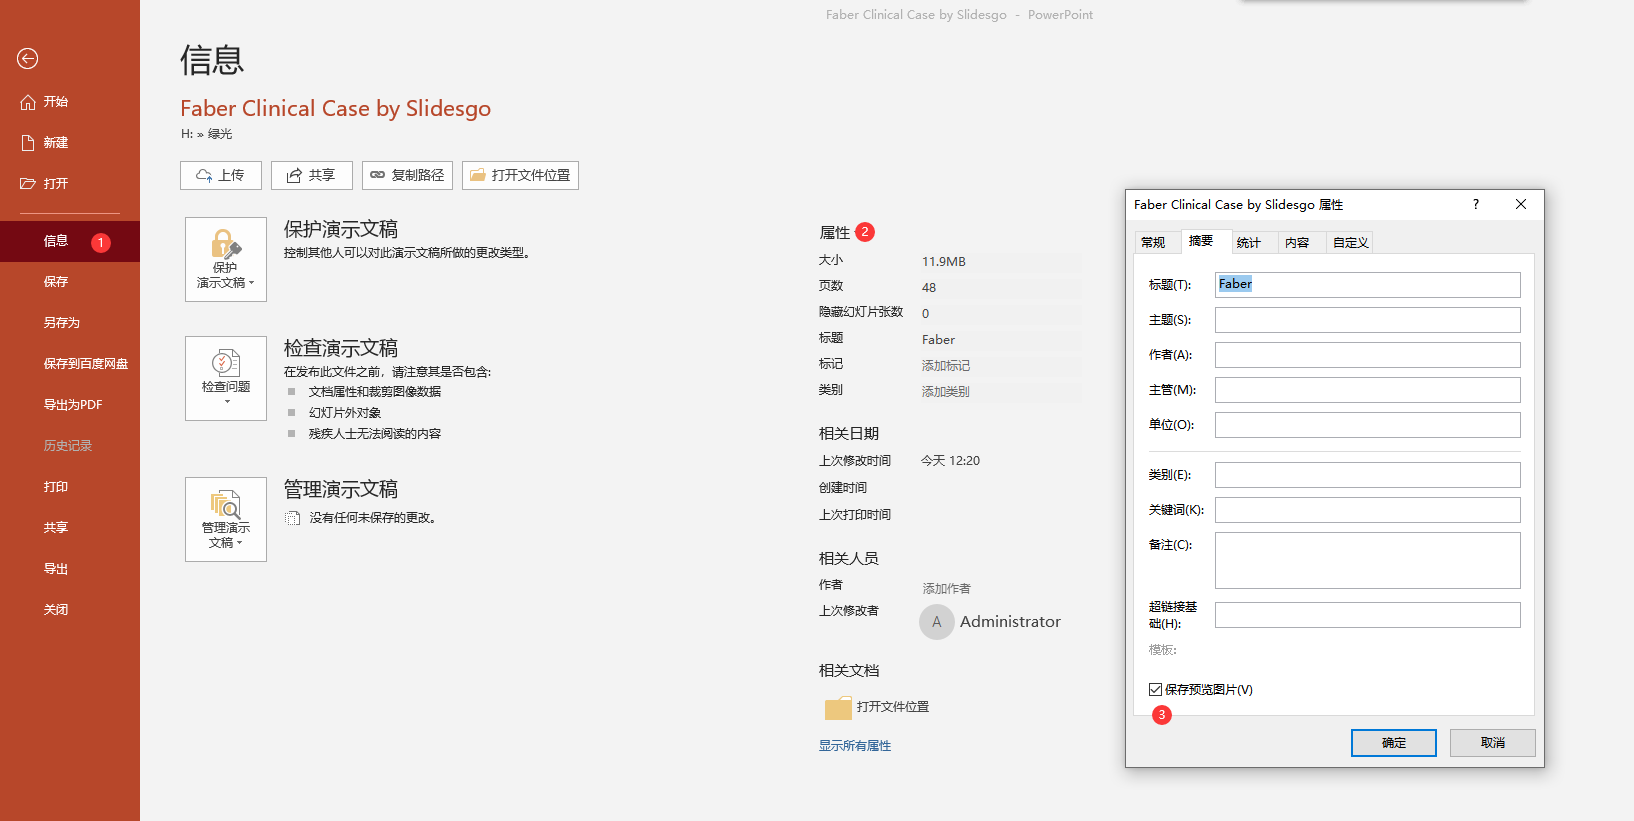The image size is (1634, 821).
Task: Click the 复制路径 button
Action: click(407, 175)
